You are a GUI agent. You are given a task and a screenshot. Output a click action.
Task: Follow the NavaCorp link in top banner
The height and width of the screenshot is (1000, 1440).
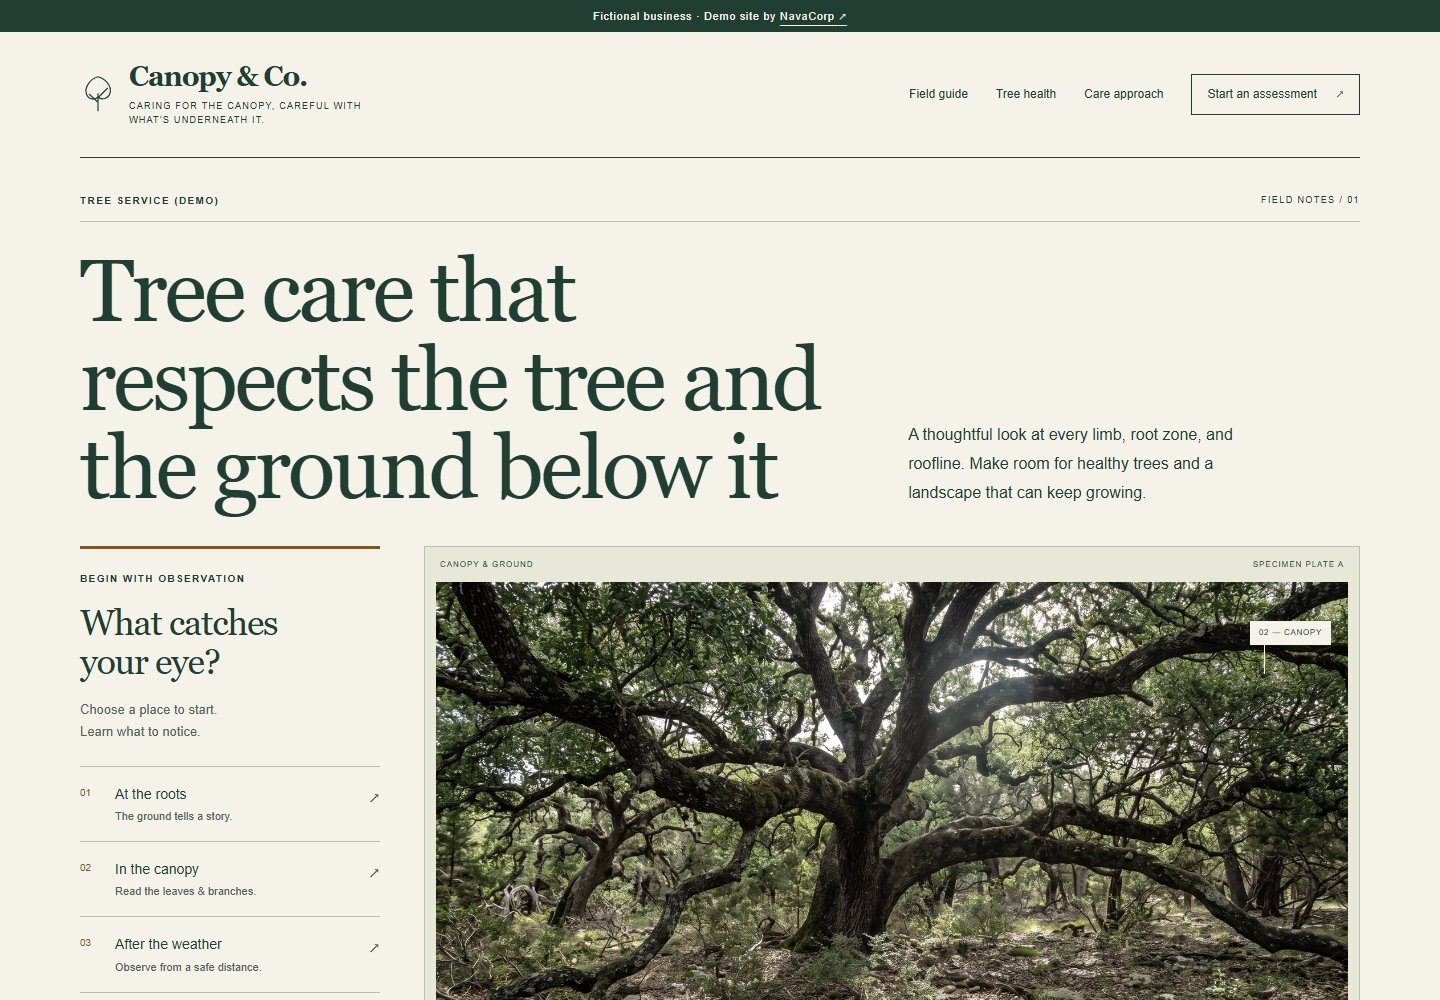[x=813, y=16]
